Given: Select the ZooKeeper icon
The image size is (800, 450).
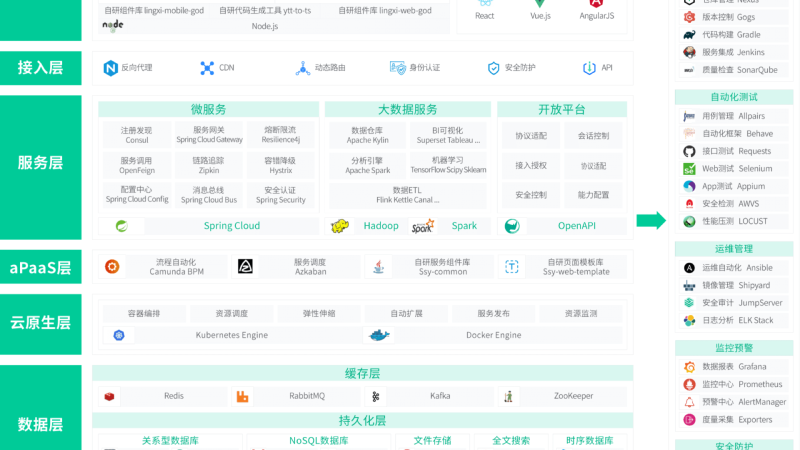Looking at the screenshot, I should [508, 396].
